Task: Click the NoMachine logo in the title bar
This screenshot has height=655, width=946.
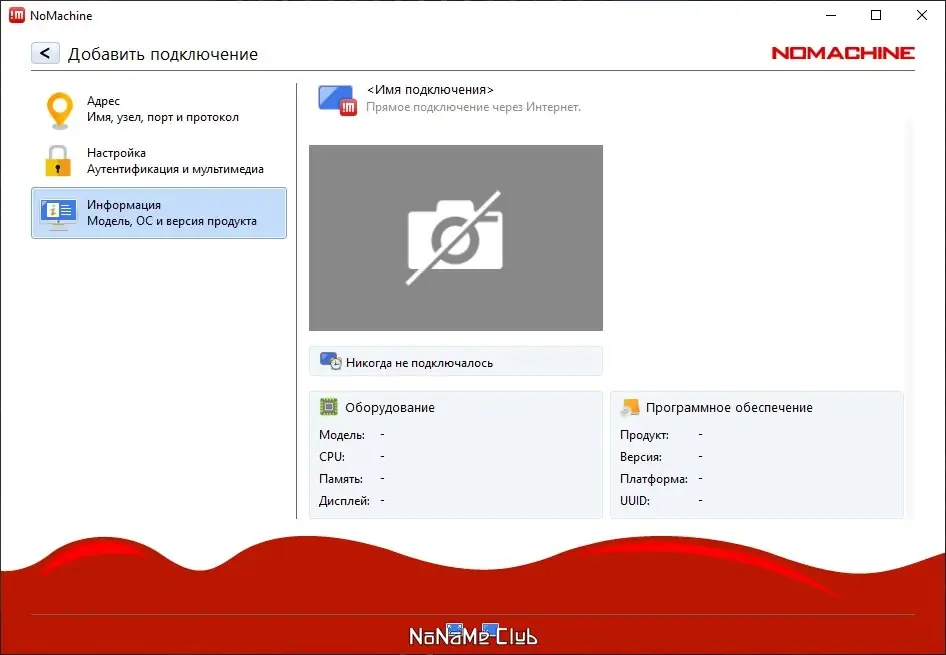Action: click(x=15, y=15)
